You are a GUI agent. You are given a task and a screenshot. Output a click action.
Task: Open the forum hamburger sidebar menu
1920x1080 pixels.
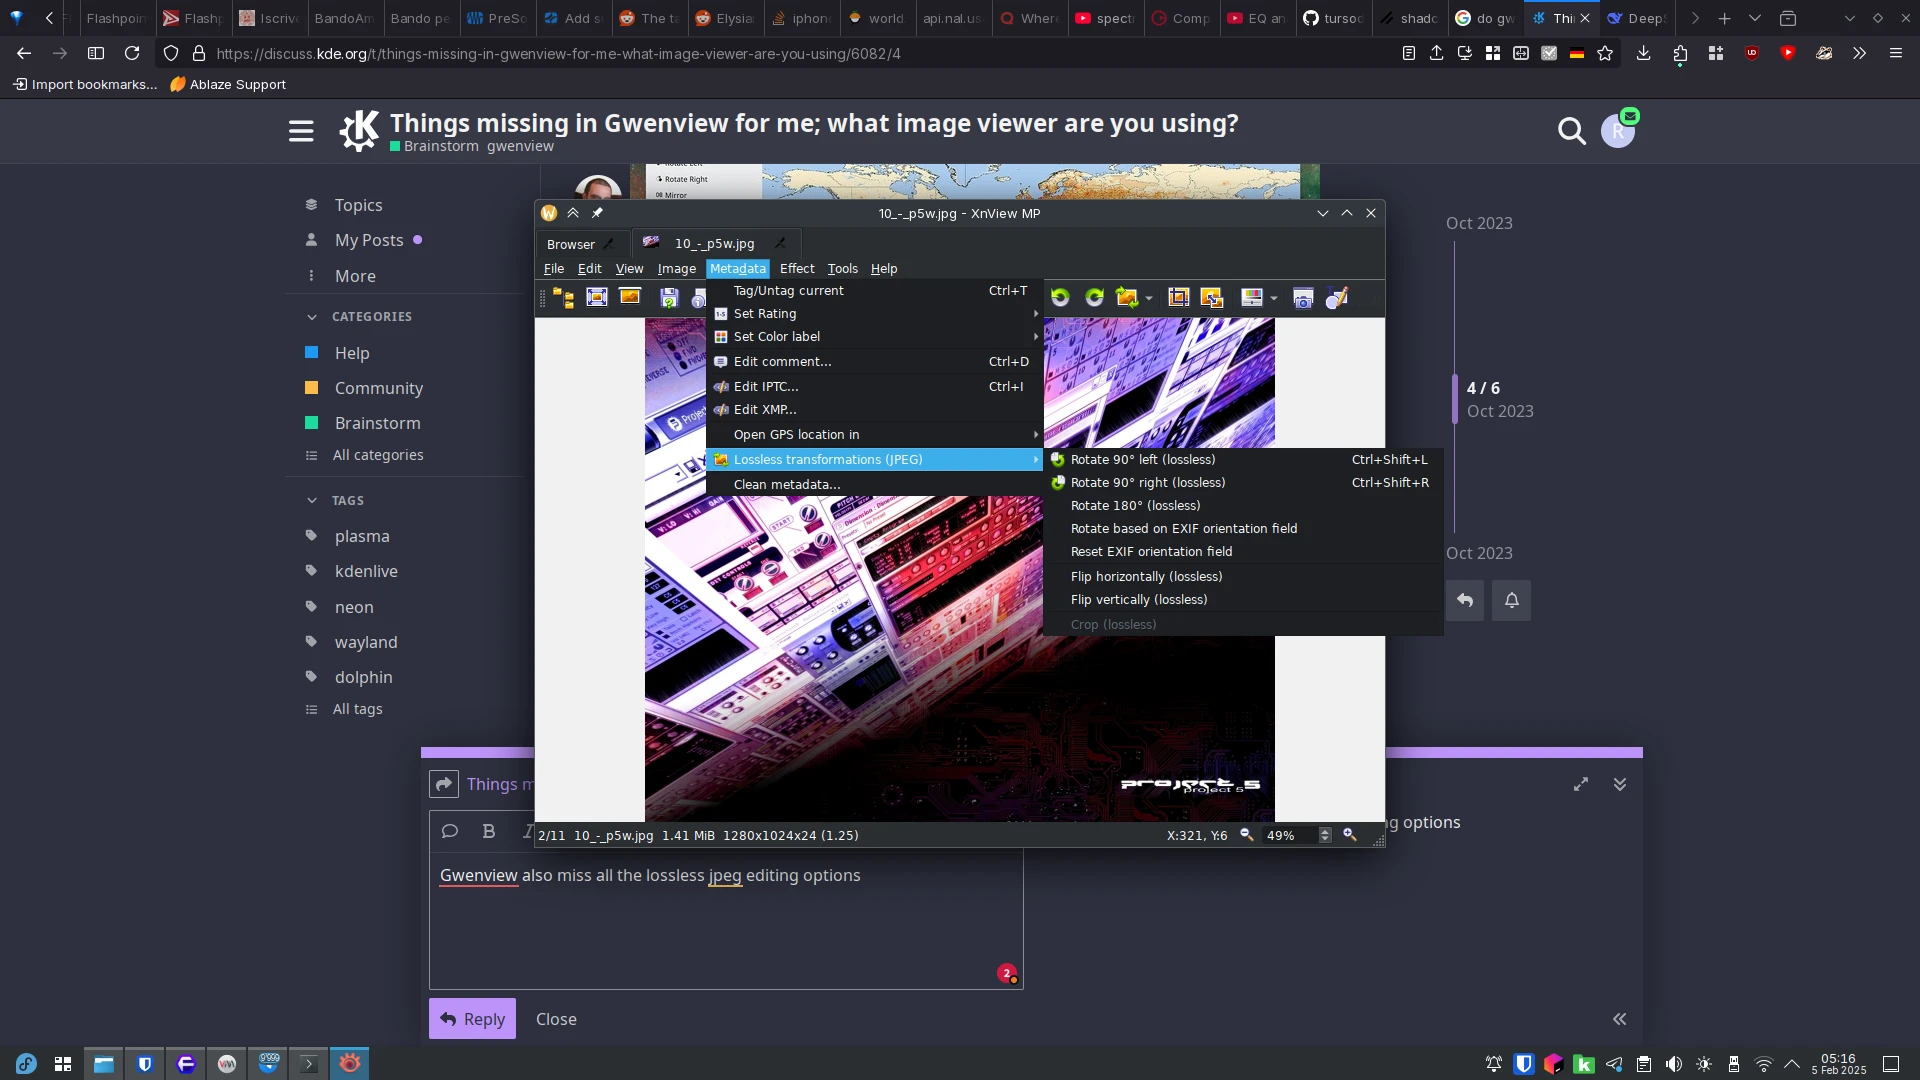tap(301, 131)
